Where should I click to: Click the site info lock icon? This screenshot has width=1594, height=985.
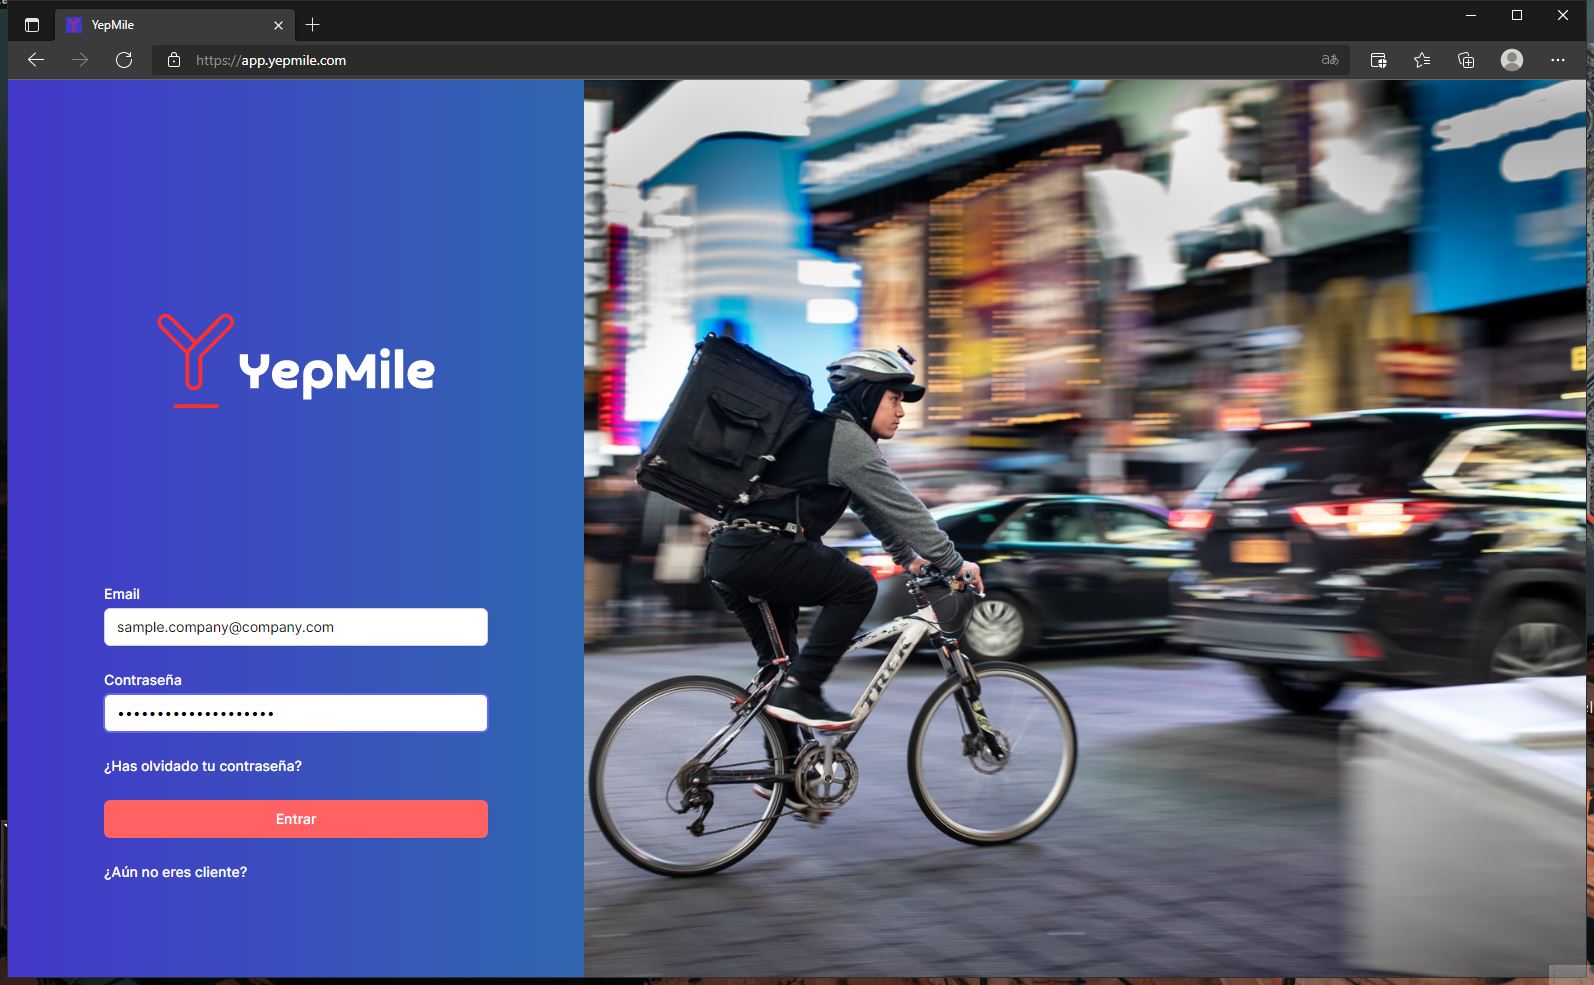point(174,60)
